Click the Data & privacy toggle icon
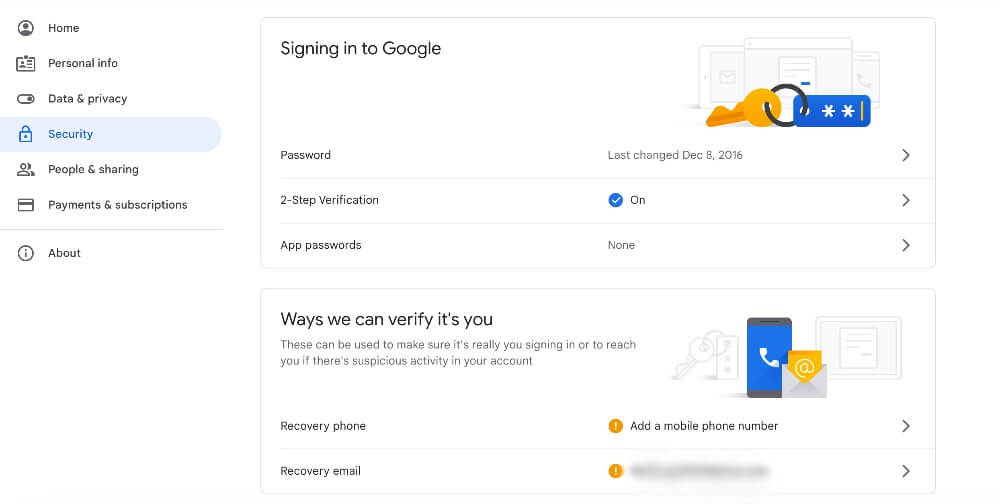This screenshot has width=1000, height=504. pos(26,99)
